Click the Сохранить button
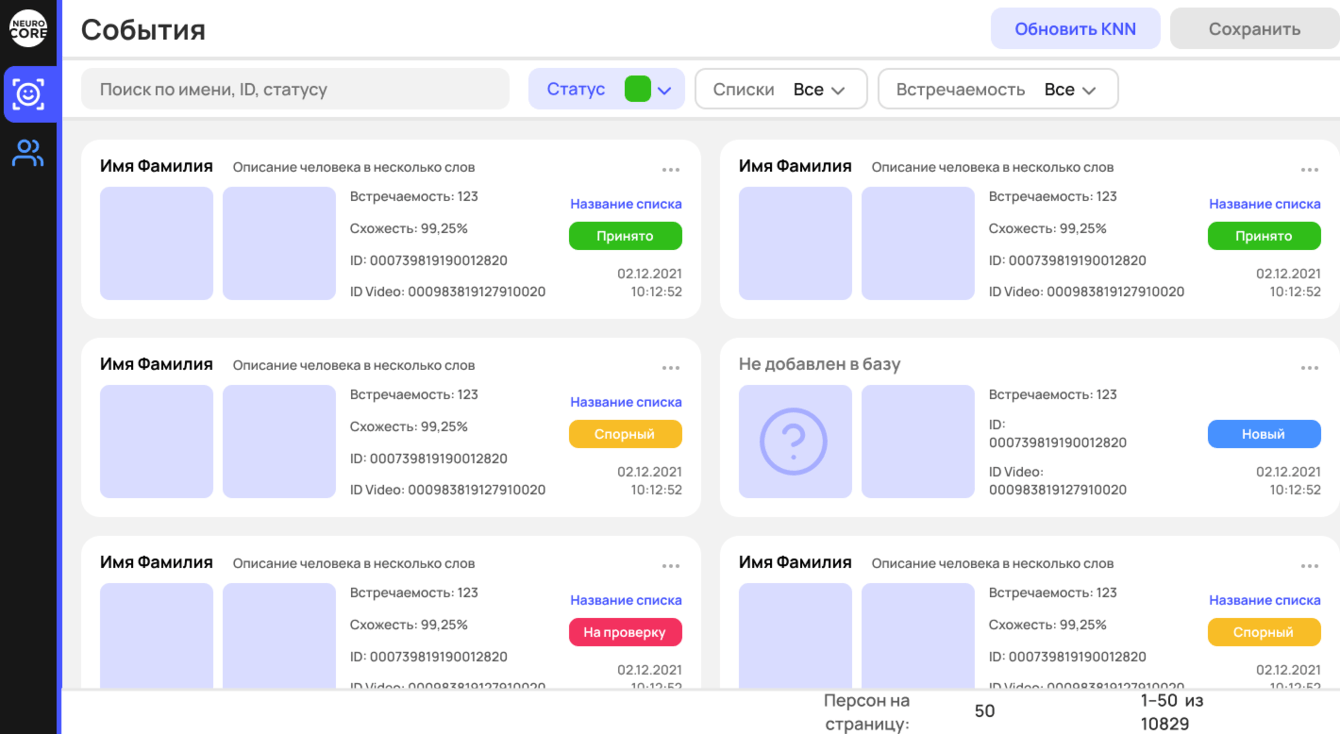 point(1254,29)
